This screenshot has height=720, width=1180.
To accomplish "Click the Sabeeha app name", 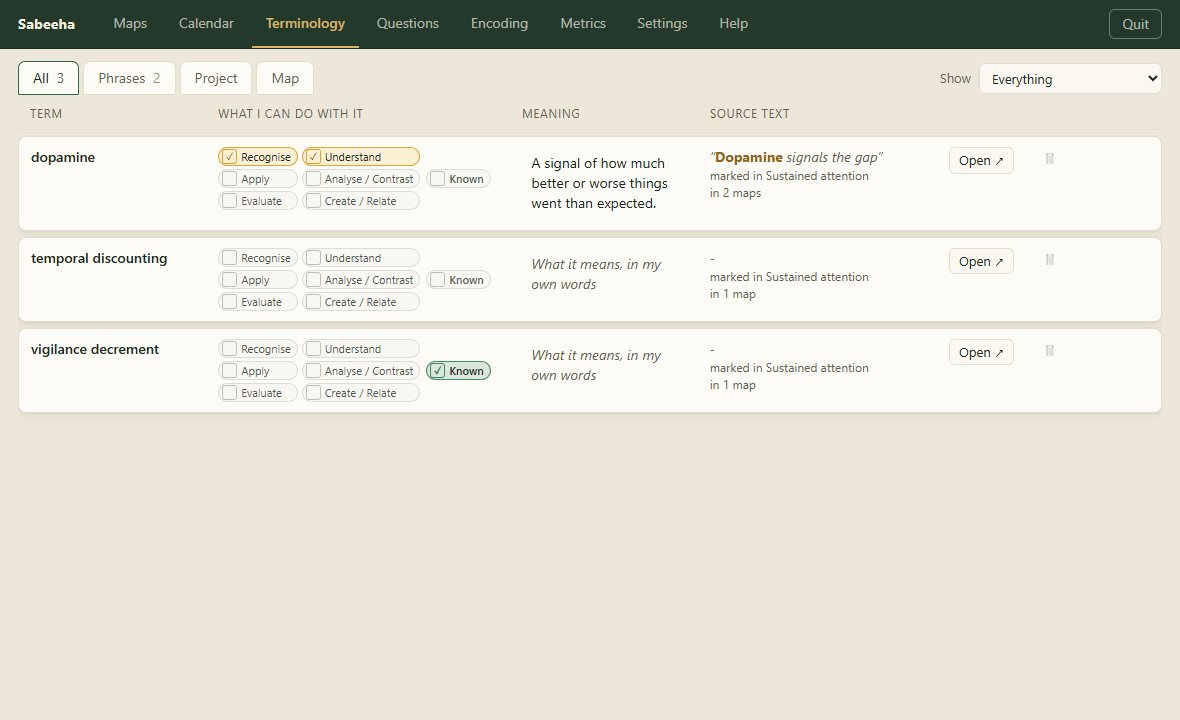I will coord(47,24).
